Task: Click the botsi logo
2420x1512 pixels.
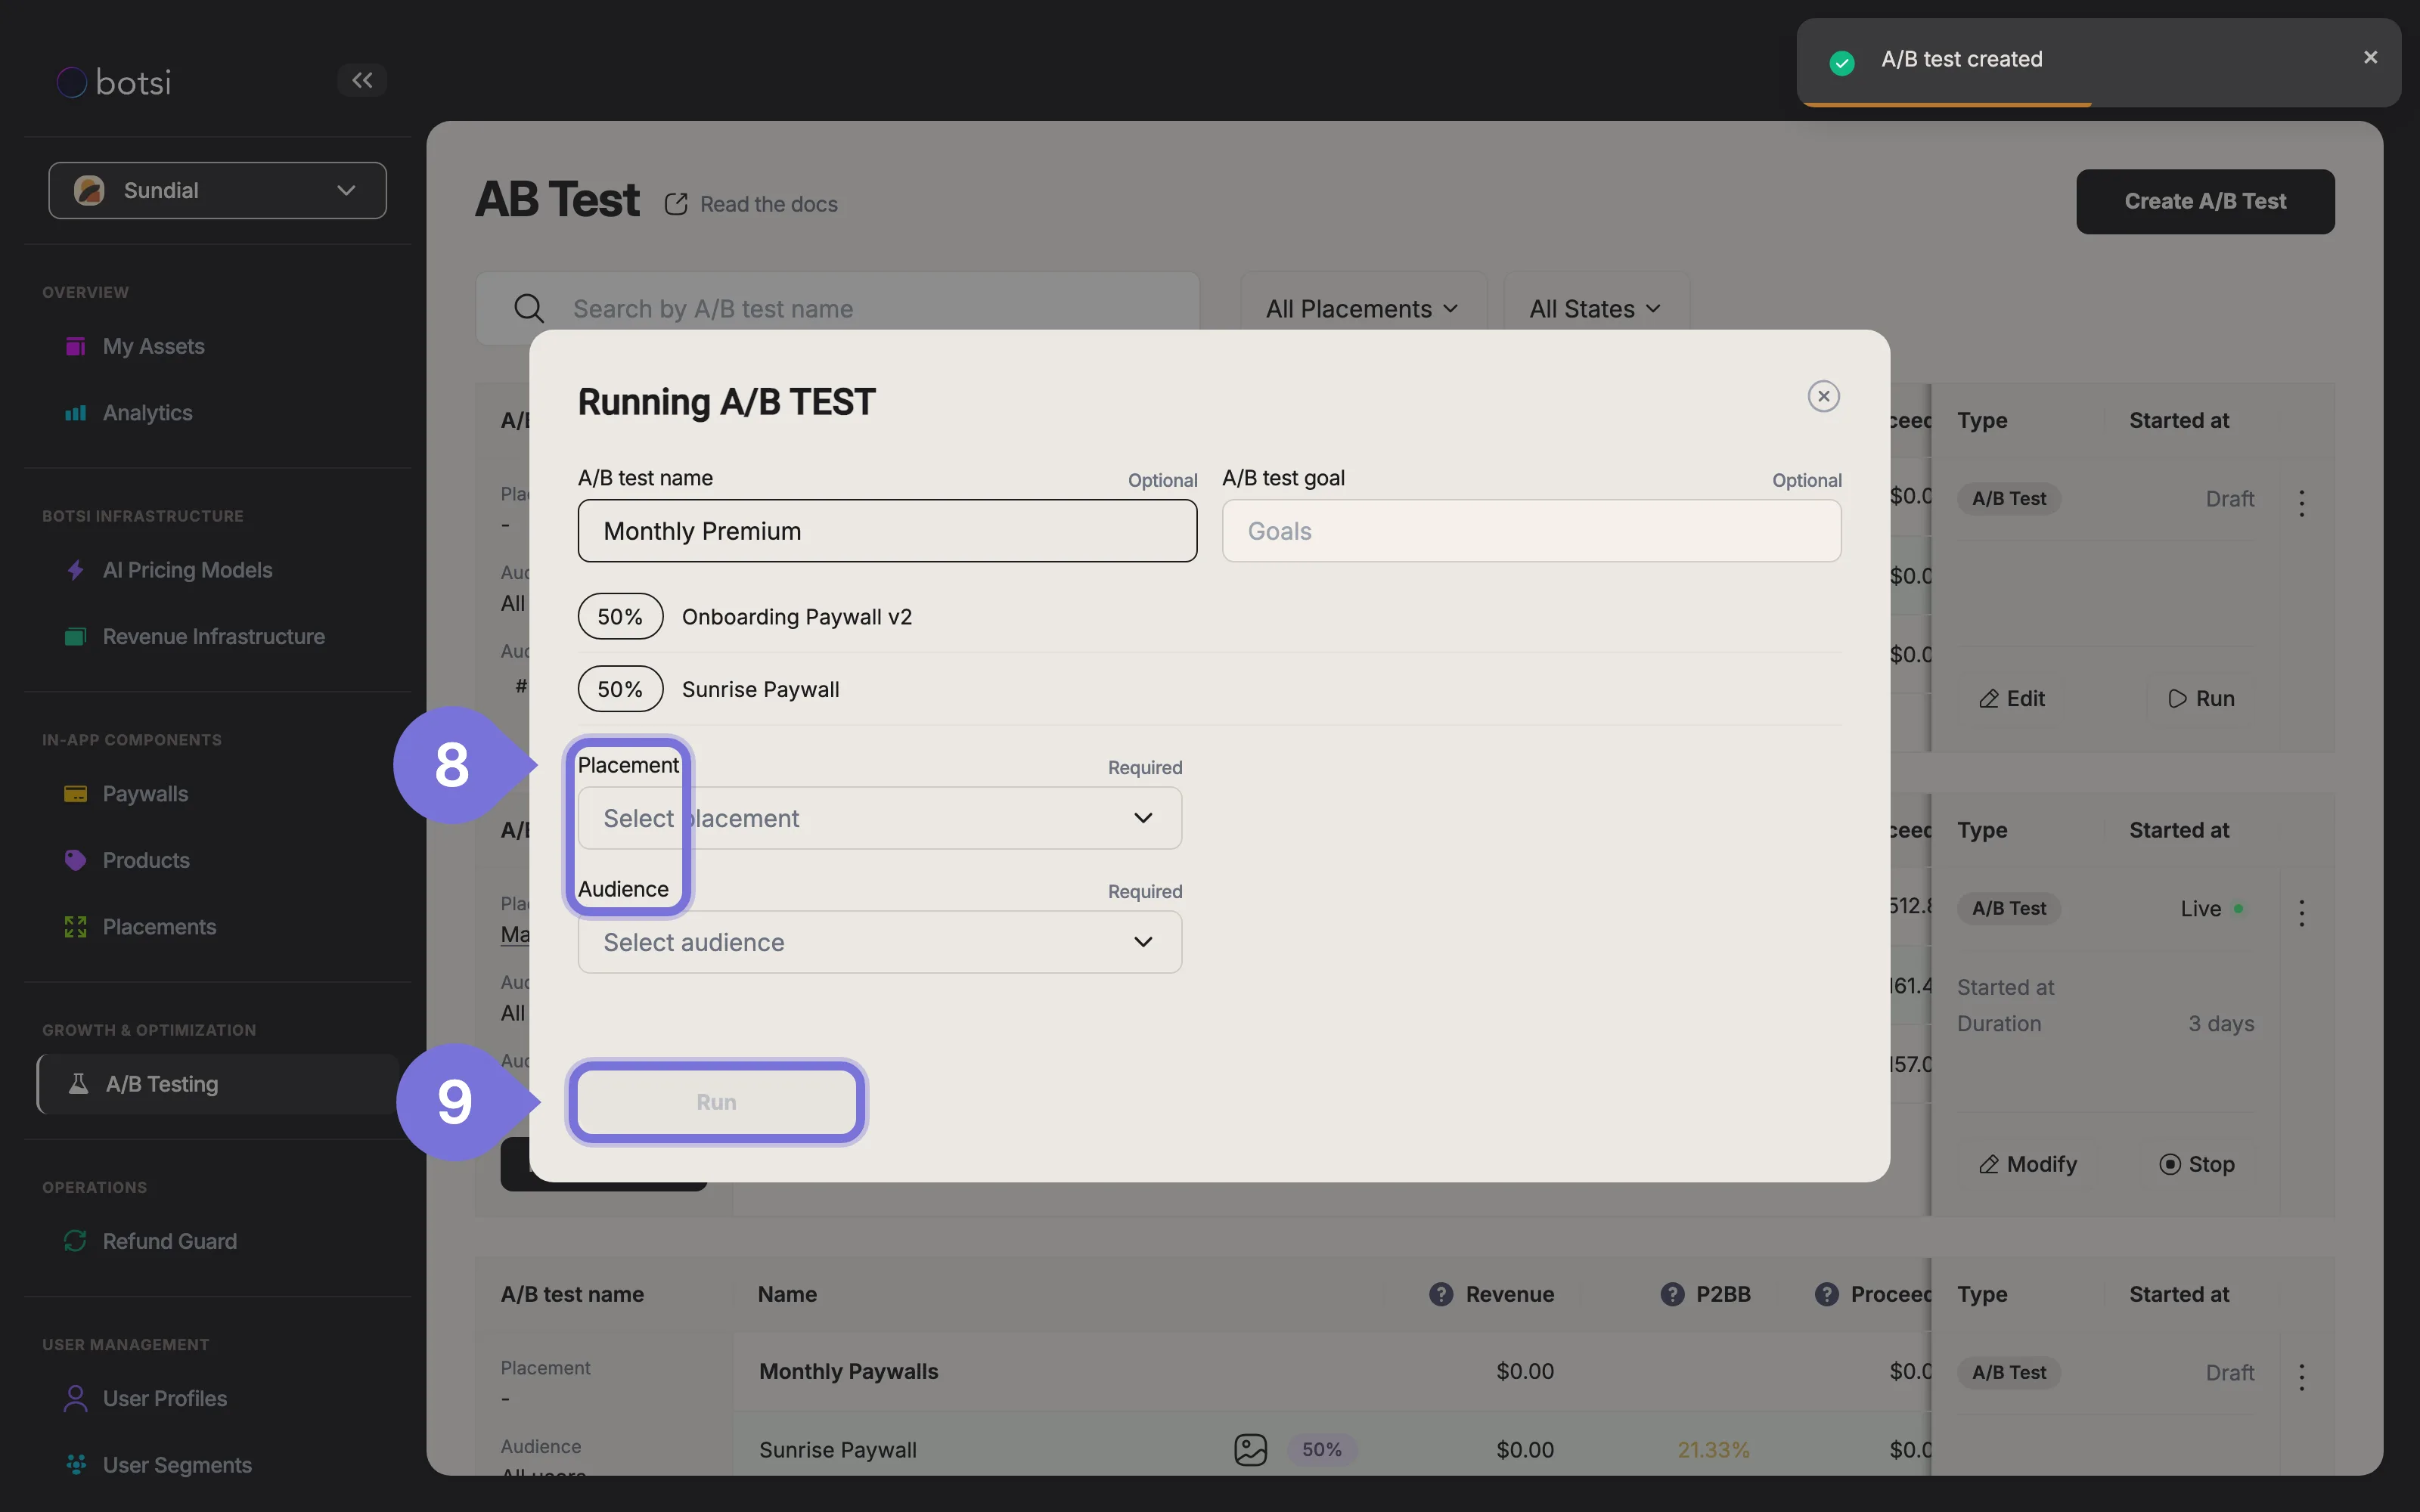Action: (114, 82)
